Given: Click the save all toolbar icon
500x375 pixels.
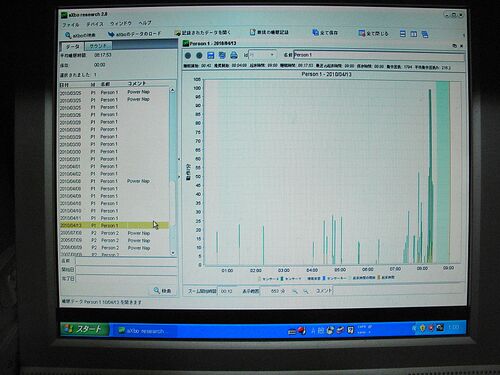Looking at the screenshot, I should click(315, 32).
